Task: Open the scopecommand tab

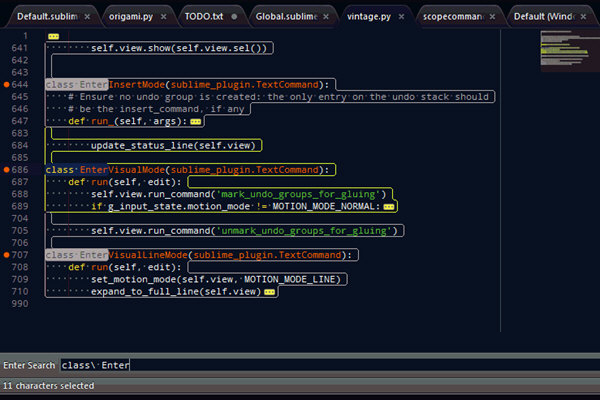Action: point(453,16)
